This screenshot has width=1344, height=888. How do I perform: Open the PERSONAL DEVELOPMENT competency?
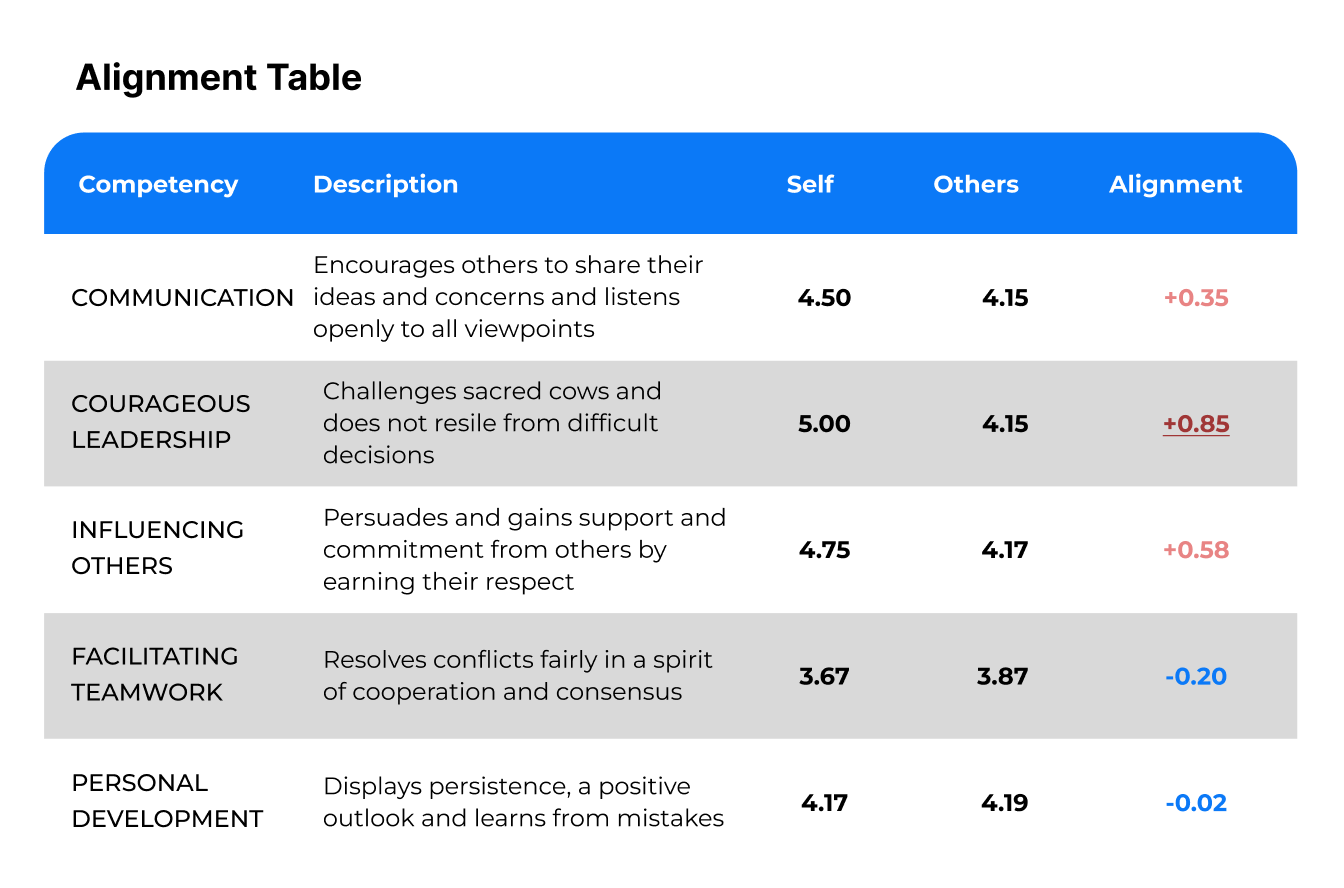166,801
